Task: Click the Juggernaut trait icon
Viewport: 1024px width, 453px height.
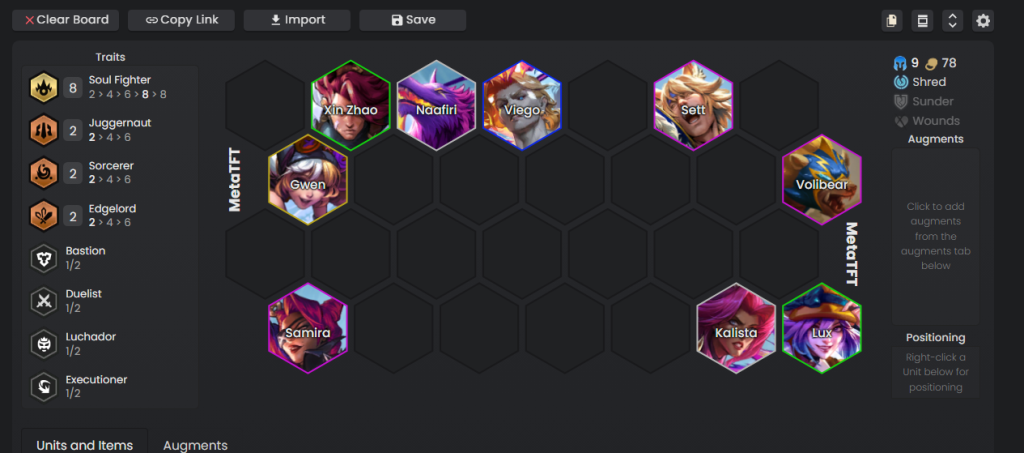Action: click(x=44, y=130)
